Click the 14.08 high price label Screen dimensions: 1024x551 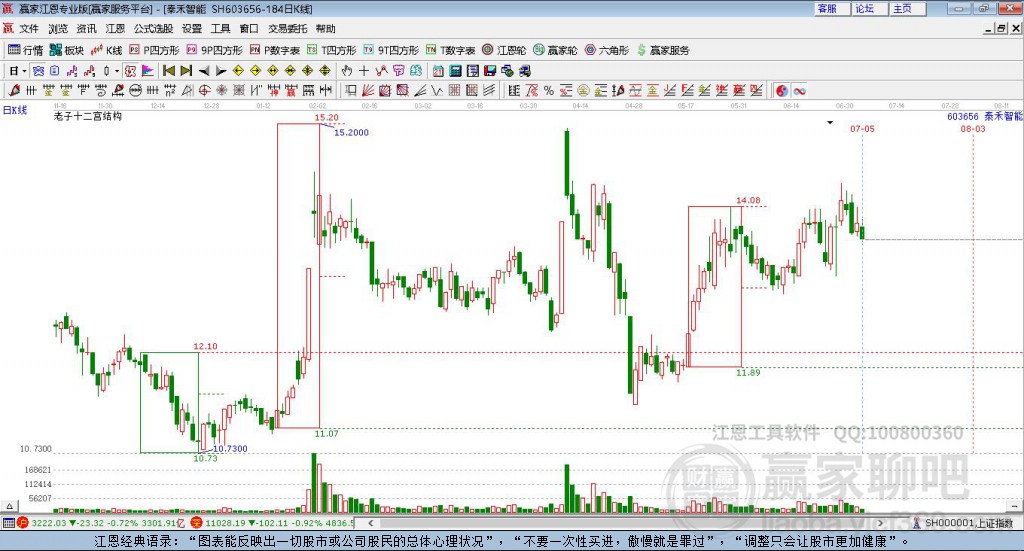[748, 200]
